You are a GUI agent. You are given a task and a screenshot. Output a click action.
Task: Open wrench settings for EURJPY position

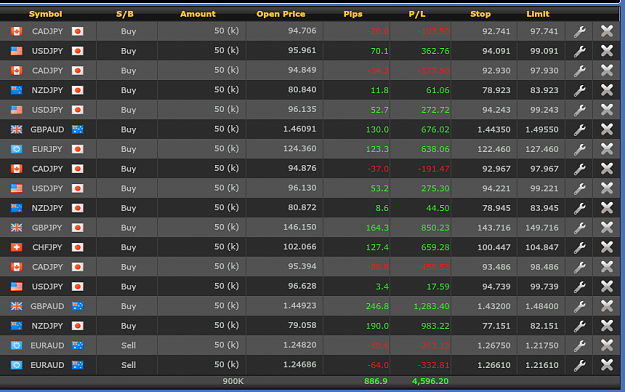pyautogui.click(x=580, y=149)
